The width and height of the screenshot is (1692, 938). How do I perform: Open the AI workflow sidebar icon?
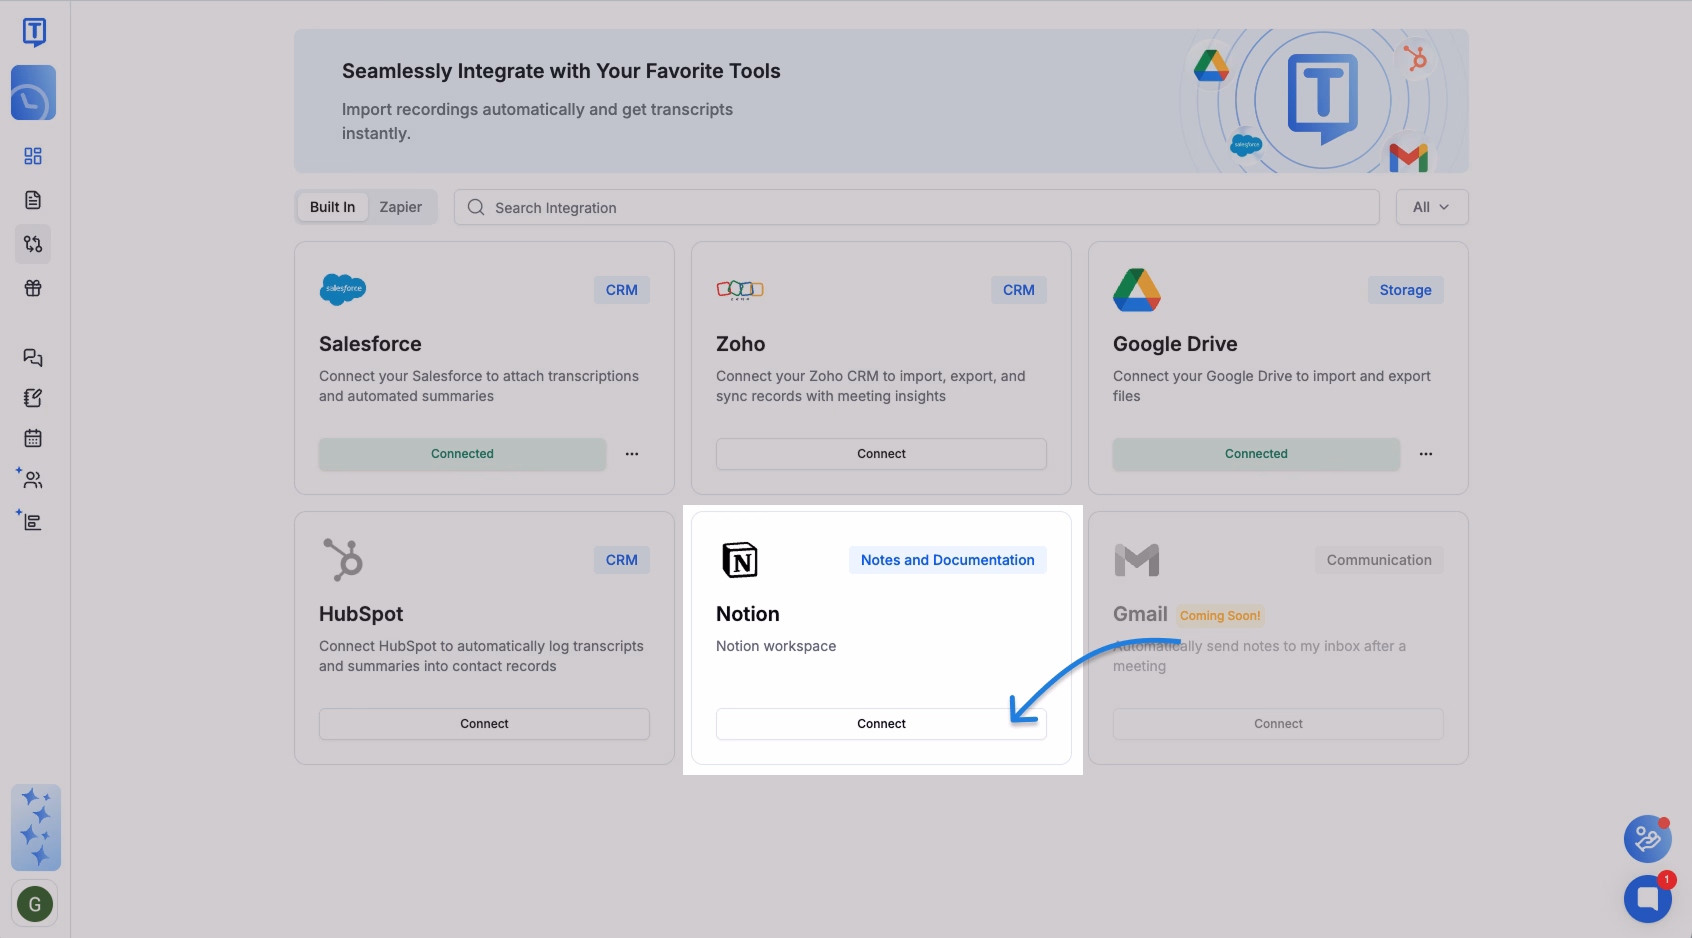33,520
